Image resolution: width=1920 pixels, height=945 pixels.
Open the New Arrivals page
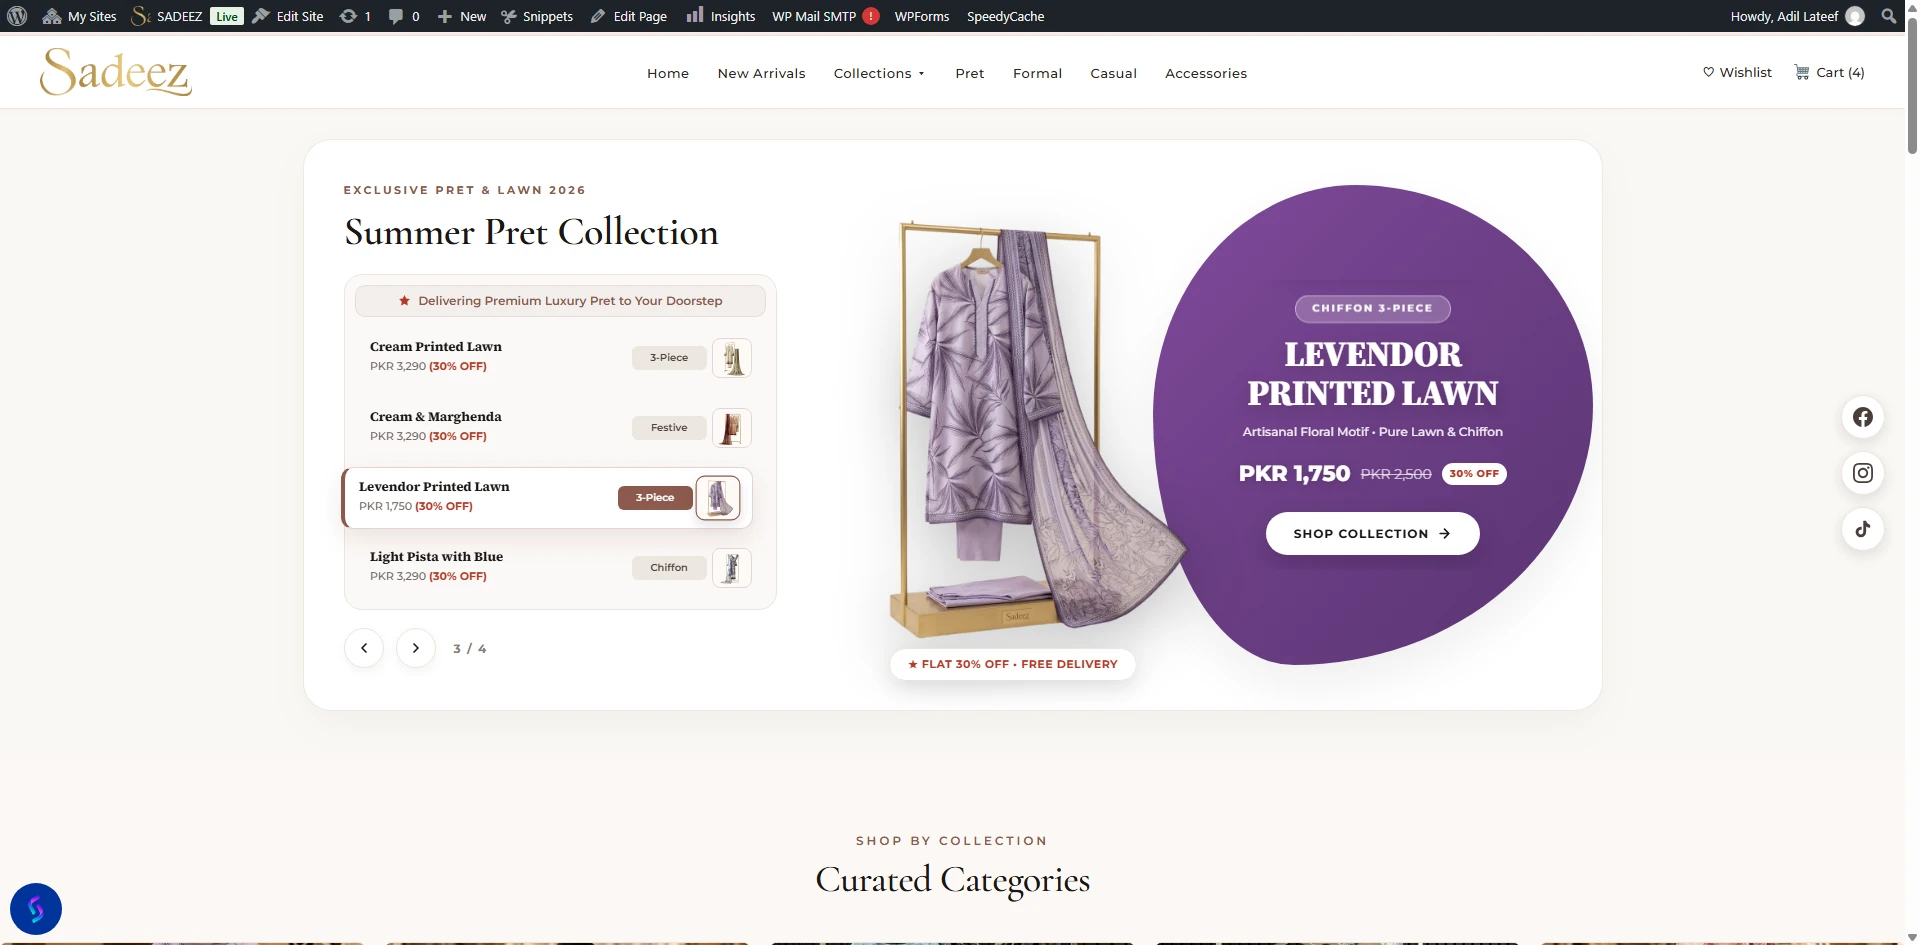tap(761, 73)
